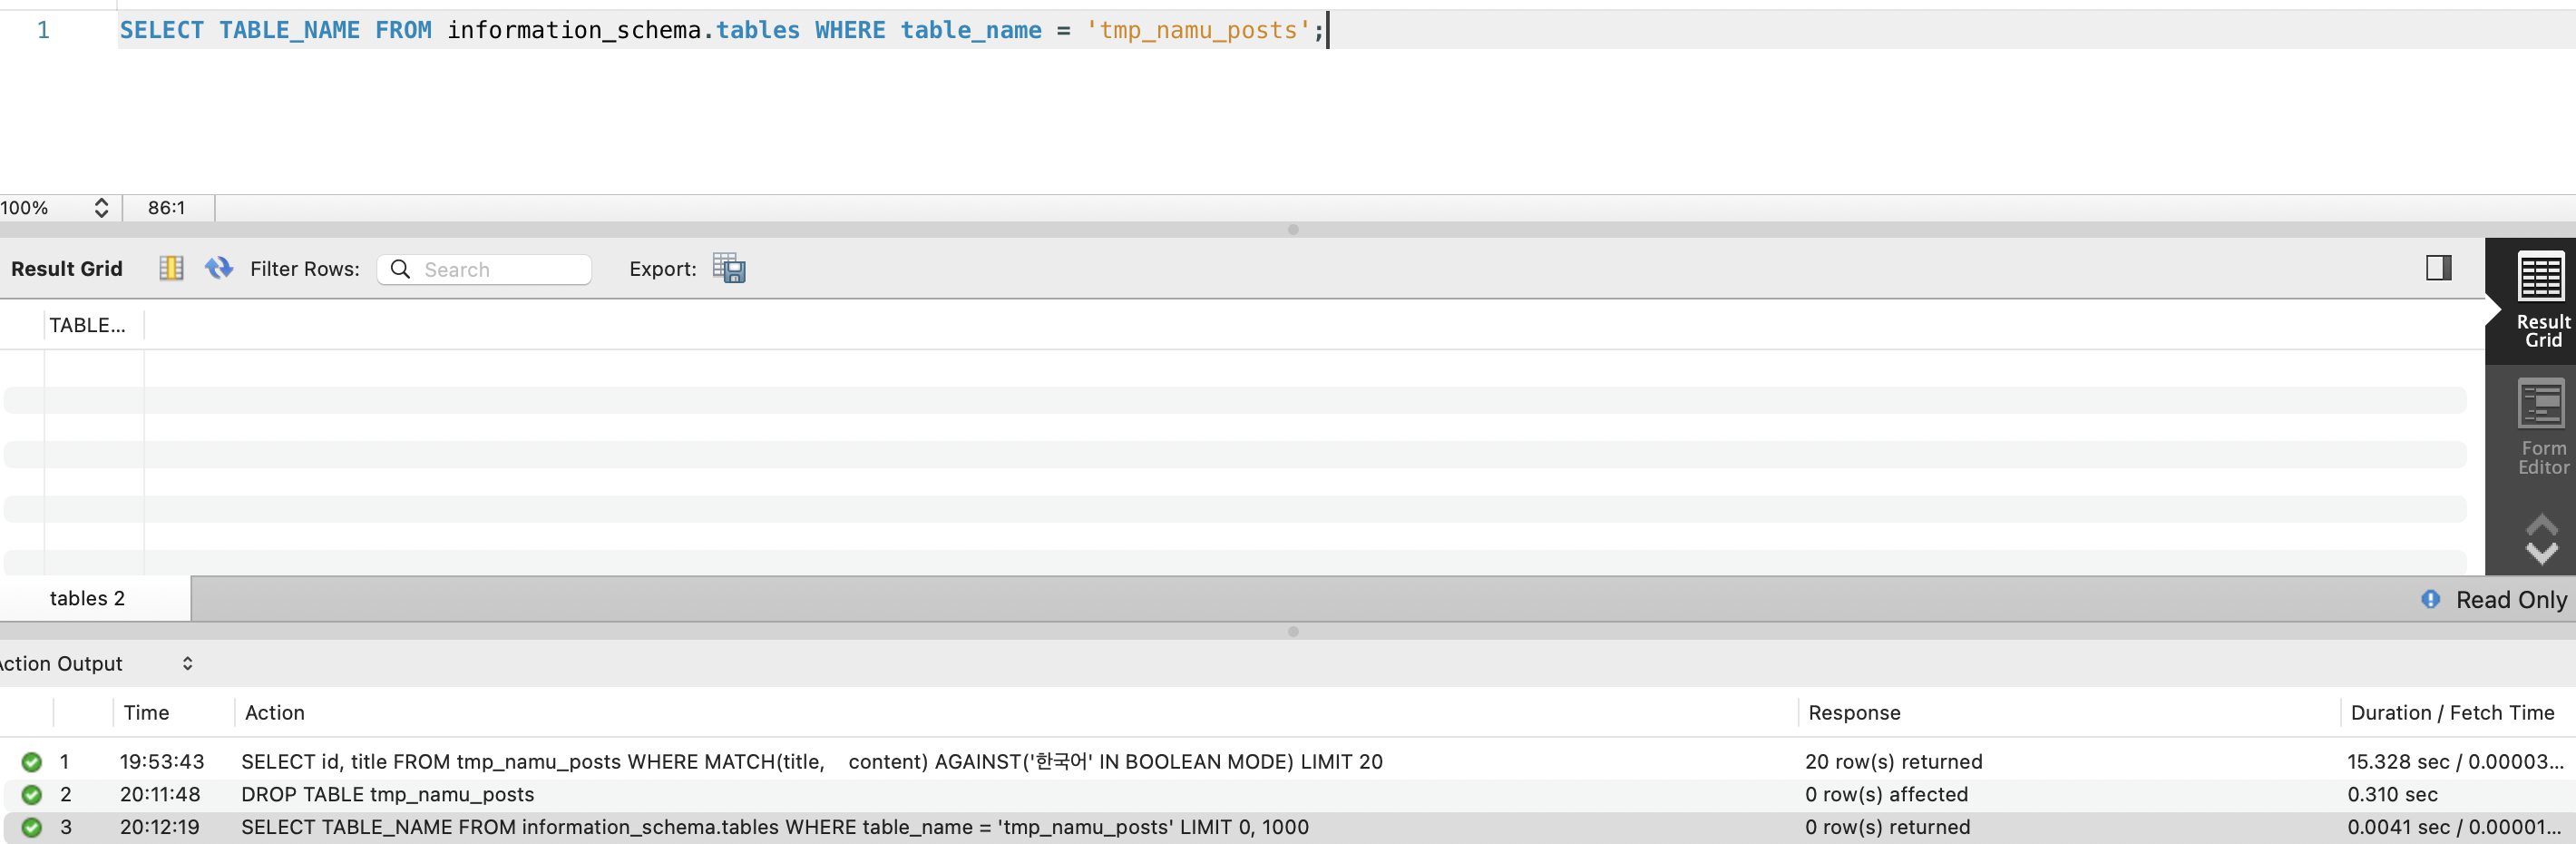Click the green success icon on DROP TABLE row
The height and width of the screenshot is (844, 2576).
pos(32,794)
